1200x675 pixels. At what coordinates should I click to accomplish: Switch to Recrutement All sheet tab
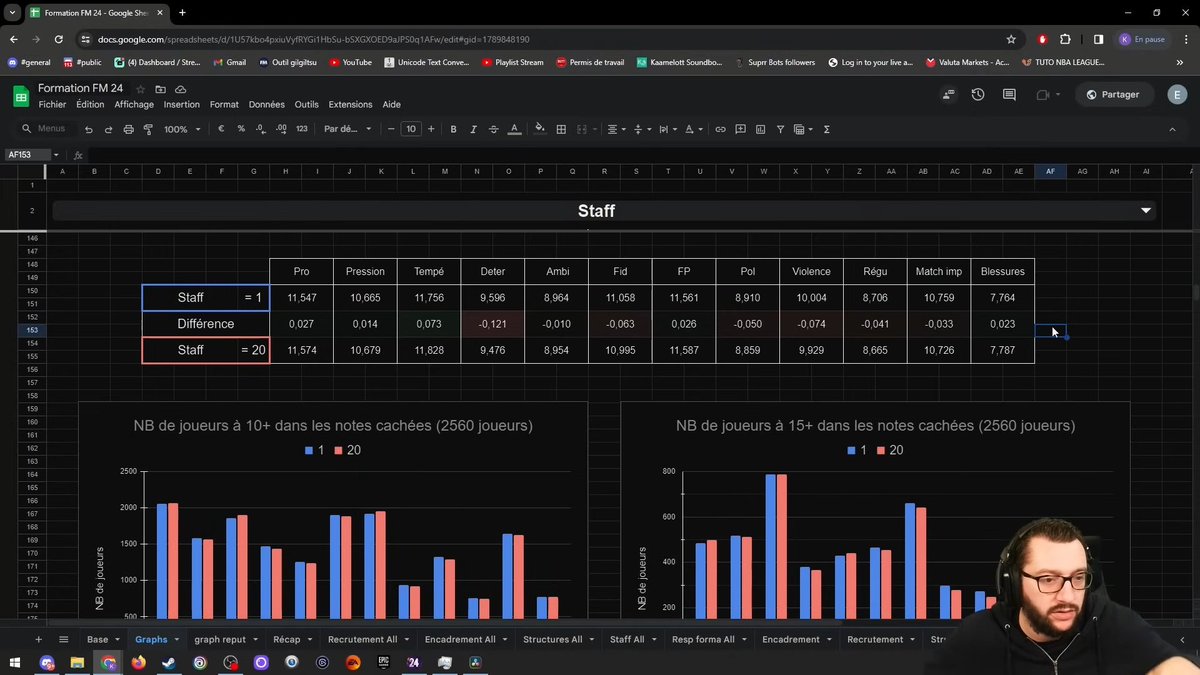(x=362, y=639)
